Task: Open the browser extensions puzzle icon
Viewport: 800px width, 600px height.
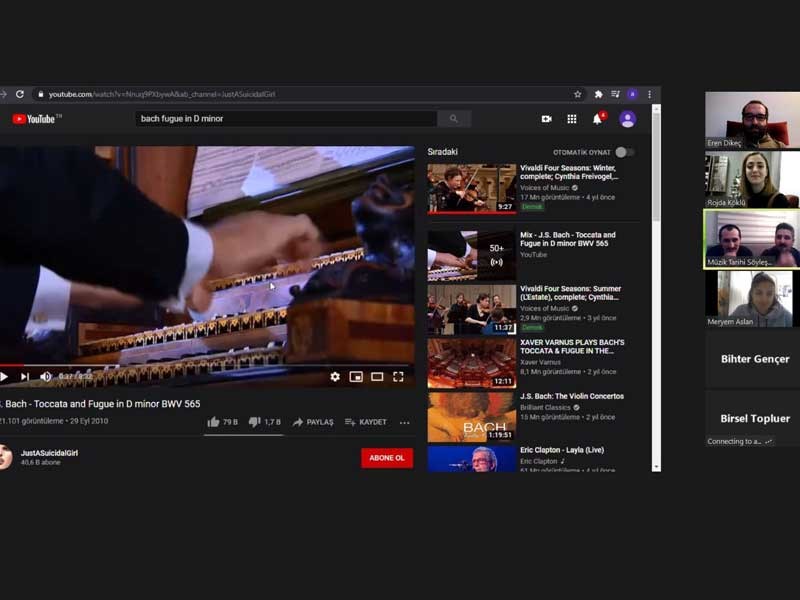Action: click(598, 94)
